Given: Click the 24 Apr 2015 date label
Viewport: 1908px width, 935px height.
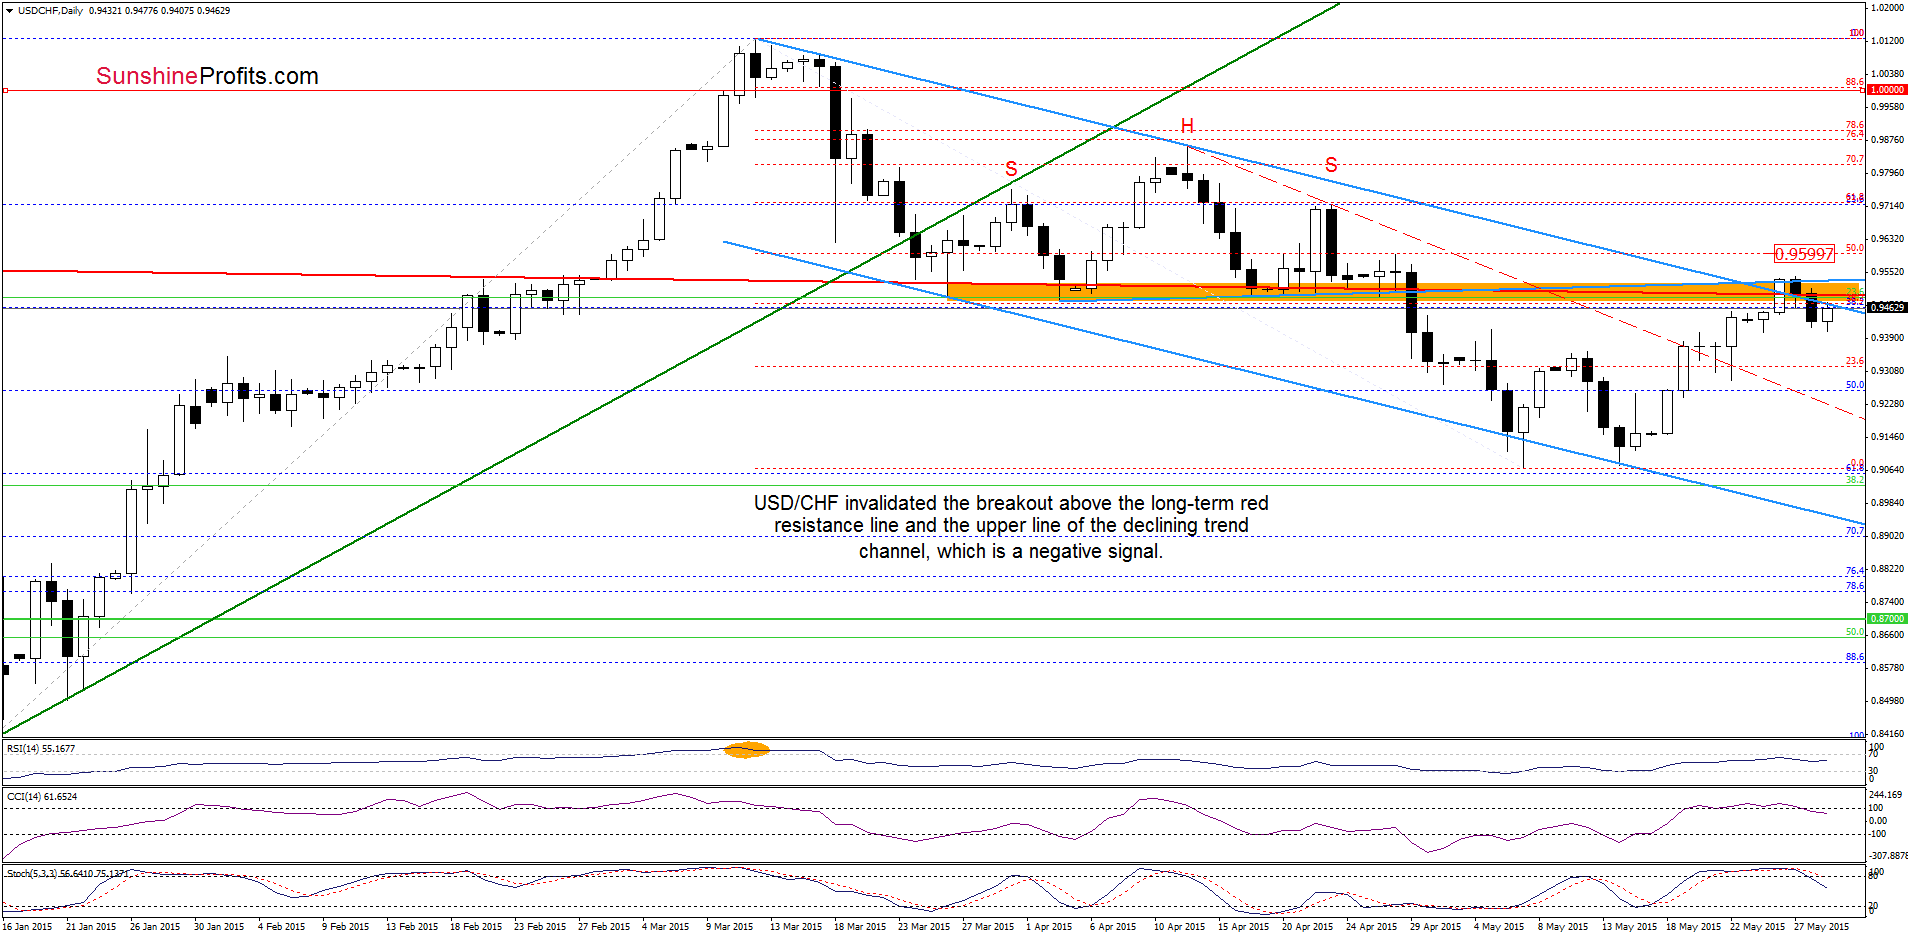Looking at the screenshot, I should pos(1371,927).
